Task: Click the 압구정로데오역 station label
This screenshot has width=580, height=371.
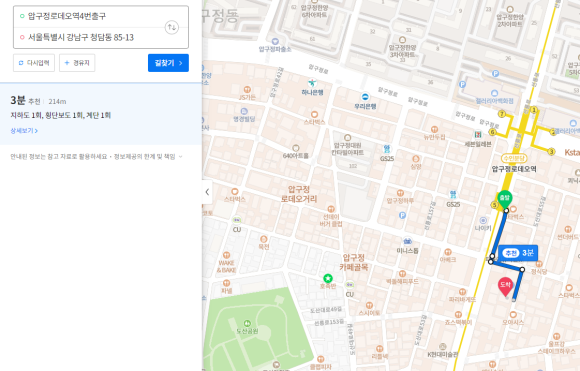Action: tap(514, 169)
